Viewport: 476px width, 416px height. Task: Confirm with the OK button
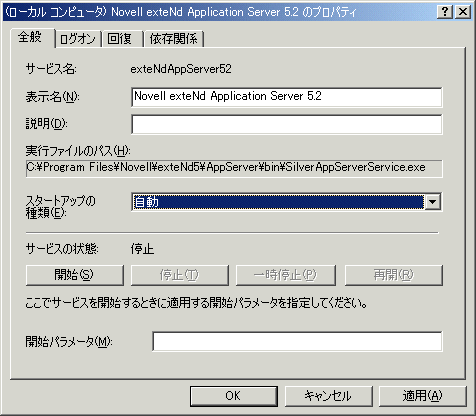234,396
